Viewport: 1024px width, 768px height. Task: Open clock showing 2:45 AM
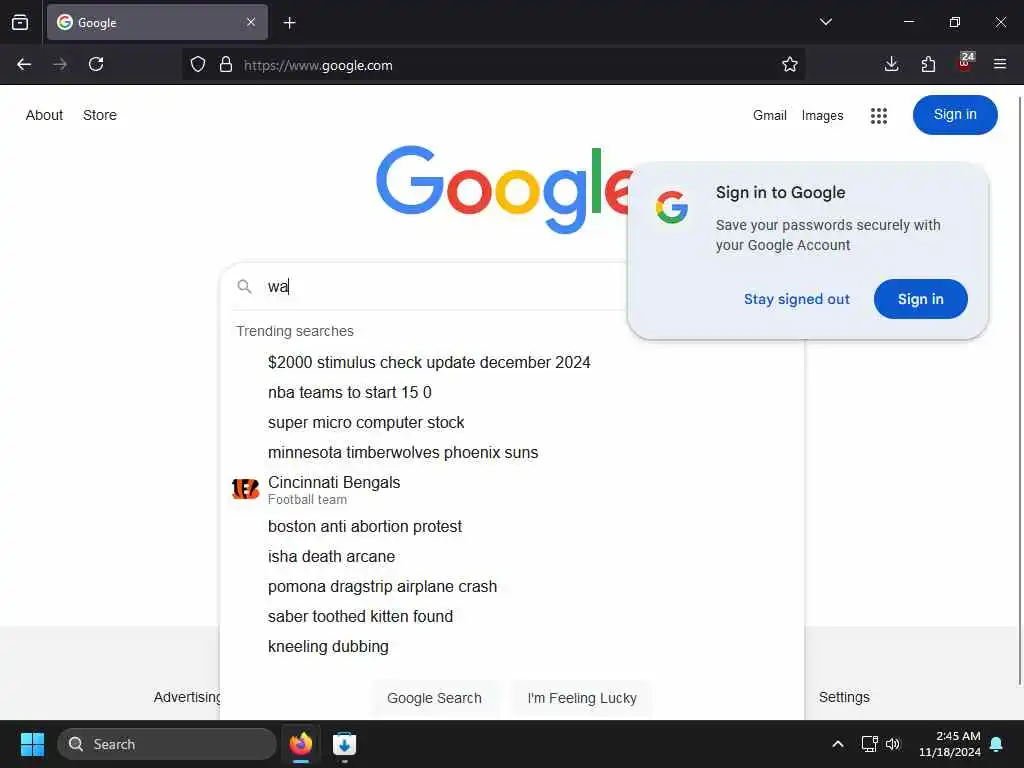(950, 744)
